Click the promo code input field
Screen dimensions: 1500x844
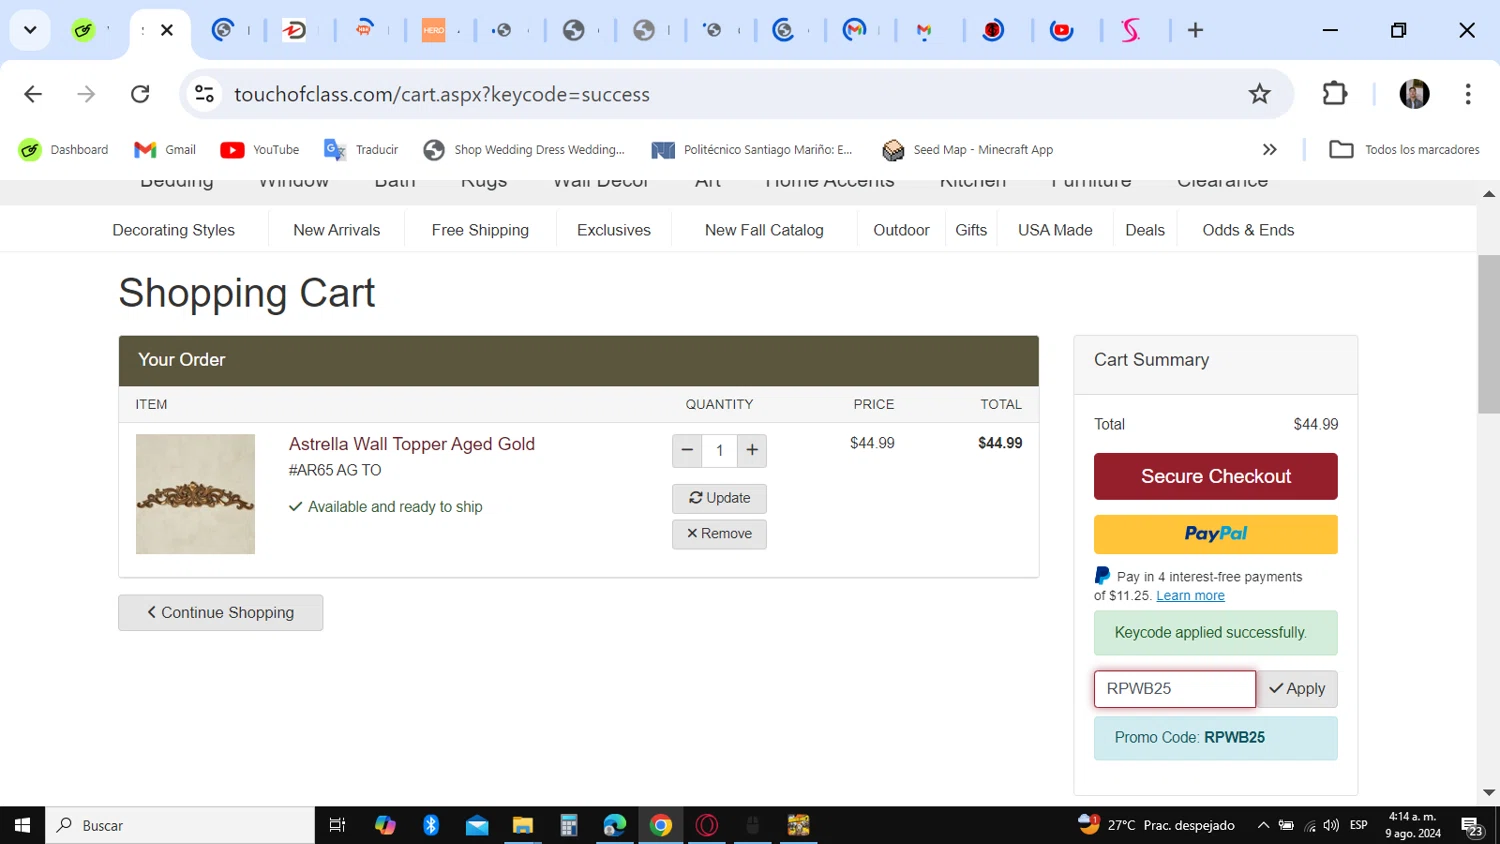(1175, 689)
